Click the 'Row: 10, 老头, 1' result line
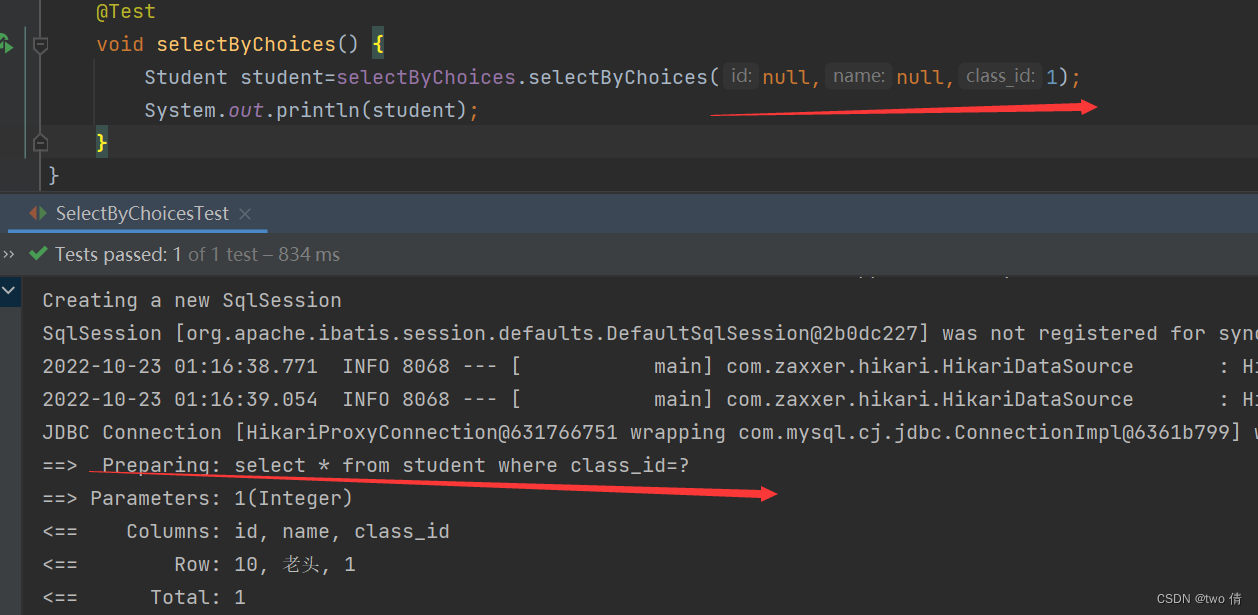Screen dimensions: 1258x615 pos(199,564)
